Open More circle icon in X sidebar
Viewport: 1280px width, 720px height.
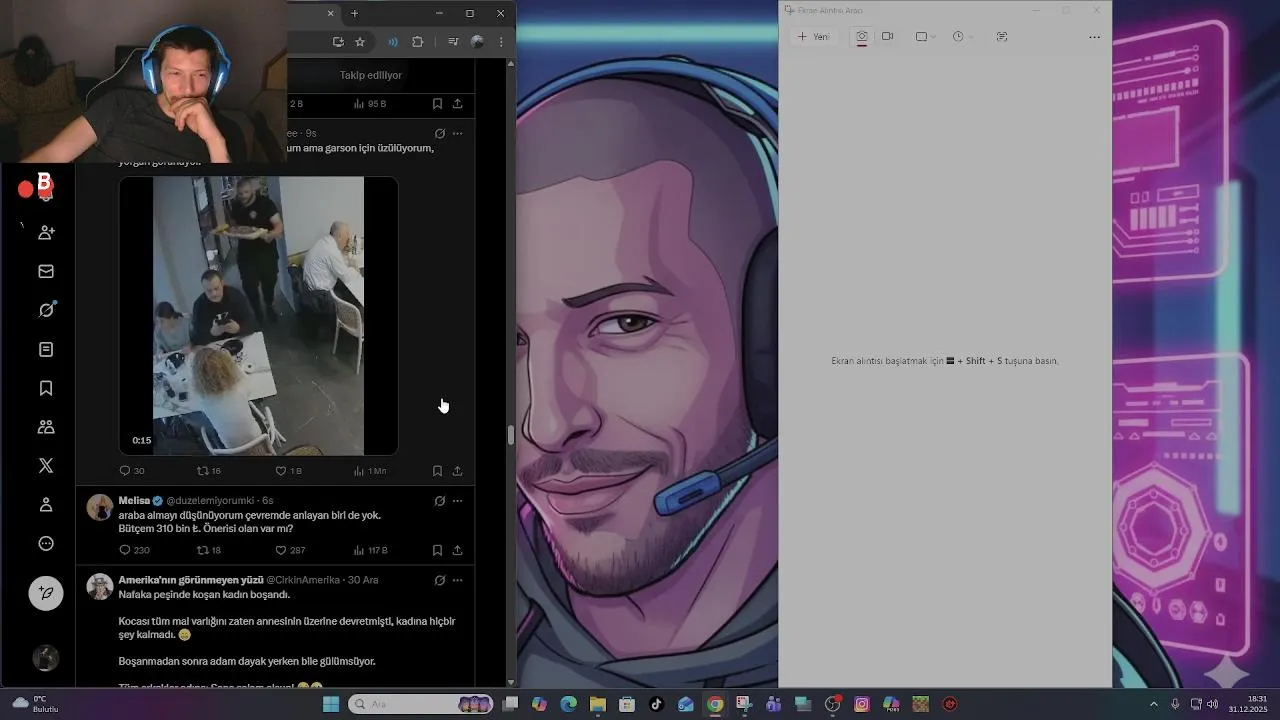click(x=46, y=544)
